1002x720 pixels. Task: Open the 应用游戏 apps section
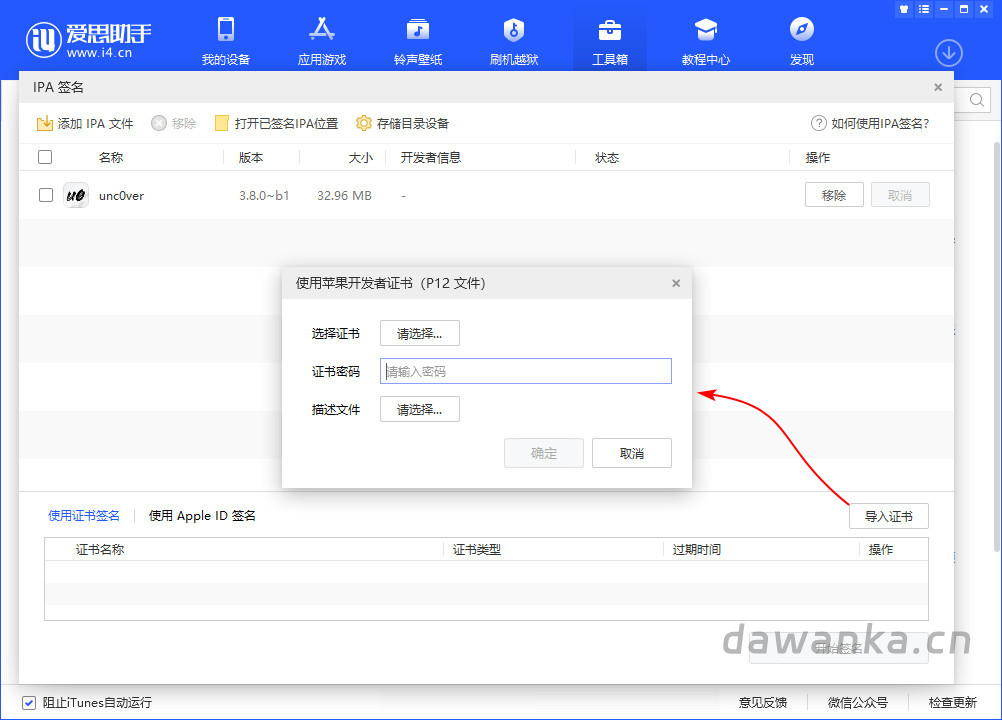coord(321,42)
